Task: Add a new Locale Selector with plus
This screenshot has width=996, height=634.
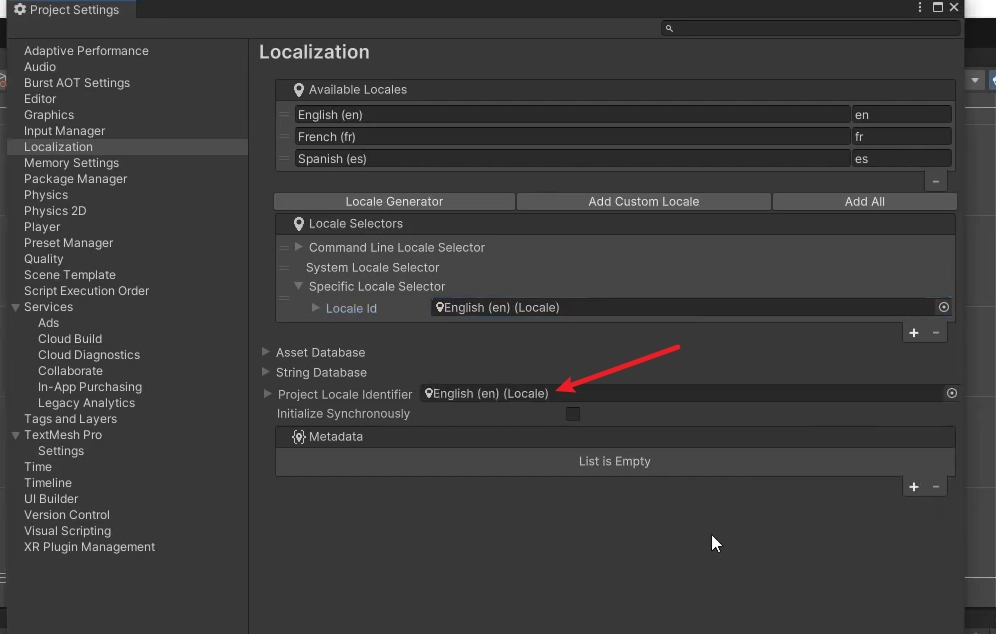Action: [913, 333]
